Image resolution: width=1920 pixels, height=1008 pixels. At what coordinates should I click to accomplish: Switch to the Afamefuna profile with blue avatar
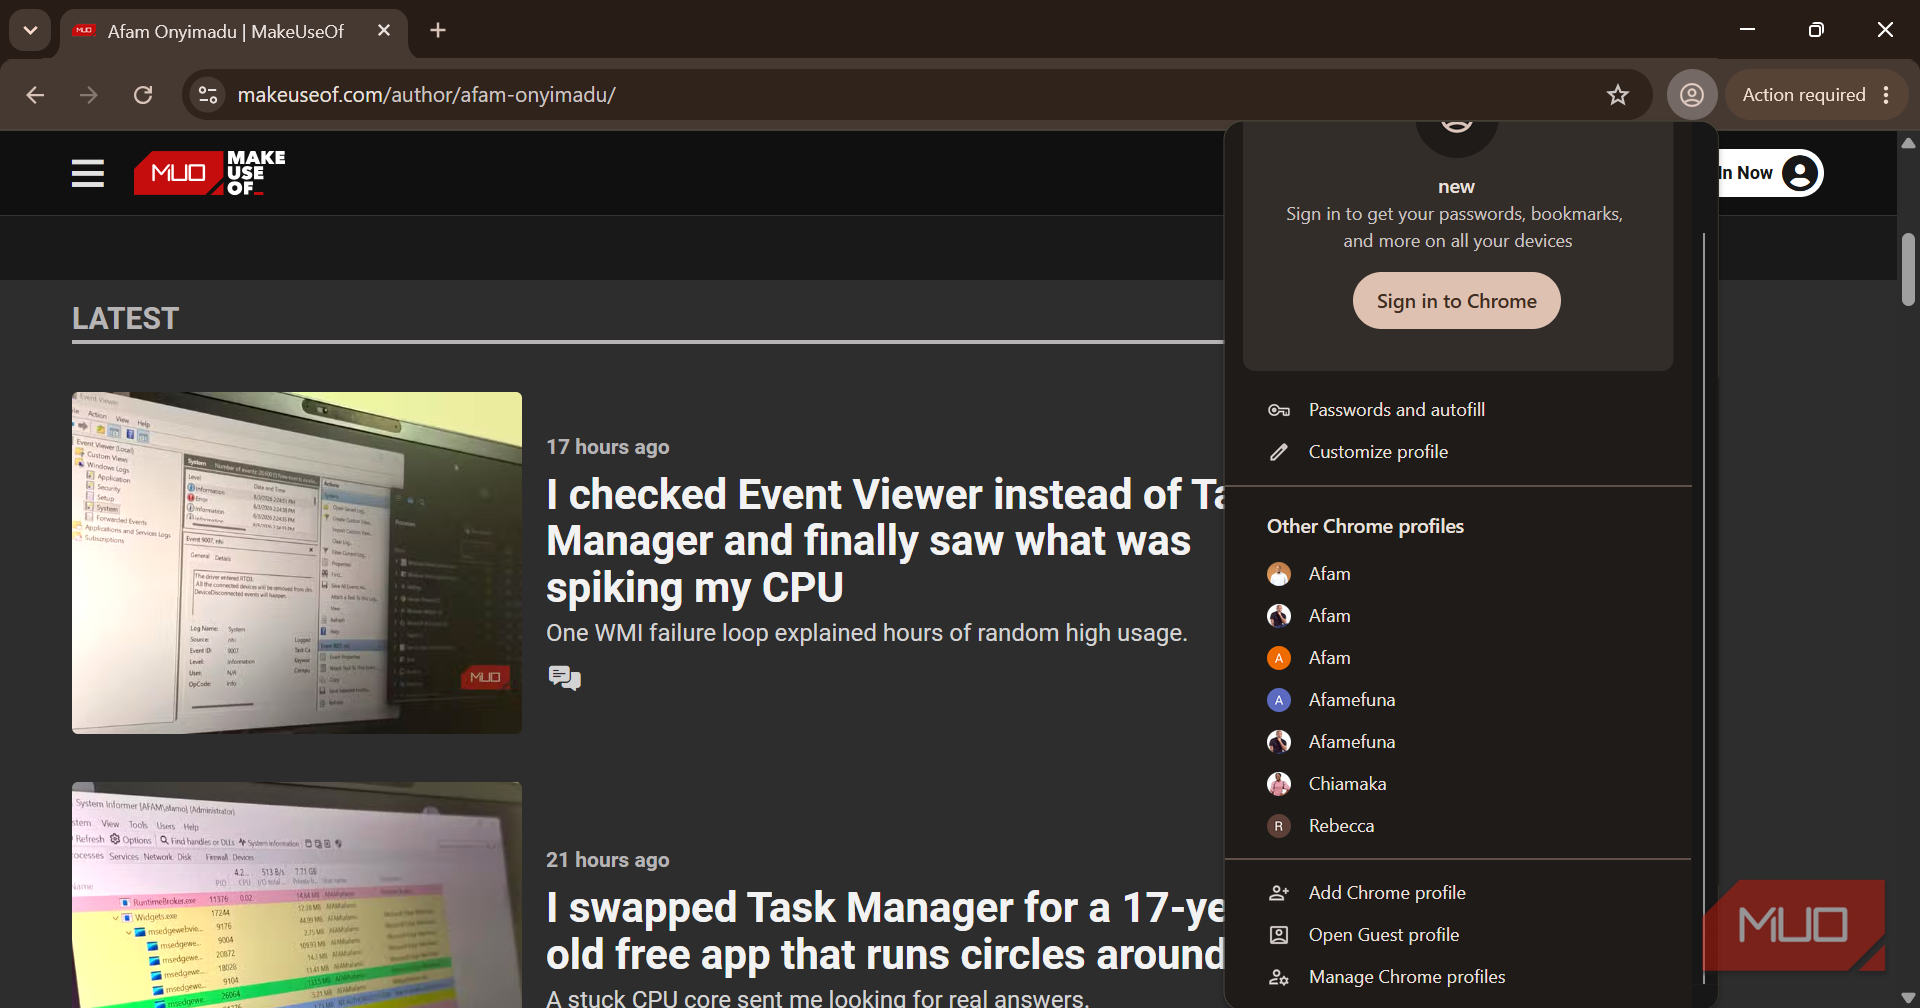click(1458, 700)
